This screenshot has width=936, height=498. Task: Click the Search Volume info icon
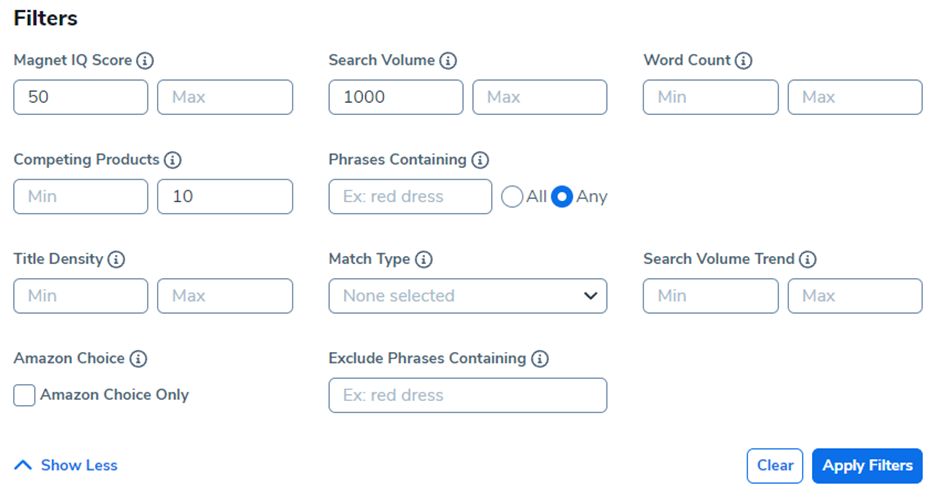448,61
